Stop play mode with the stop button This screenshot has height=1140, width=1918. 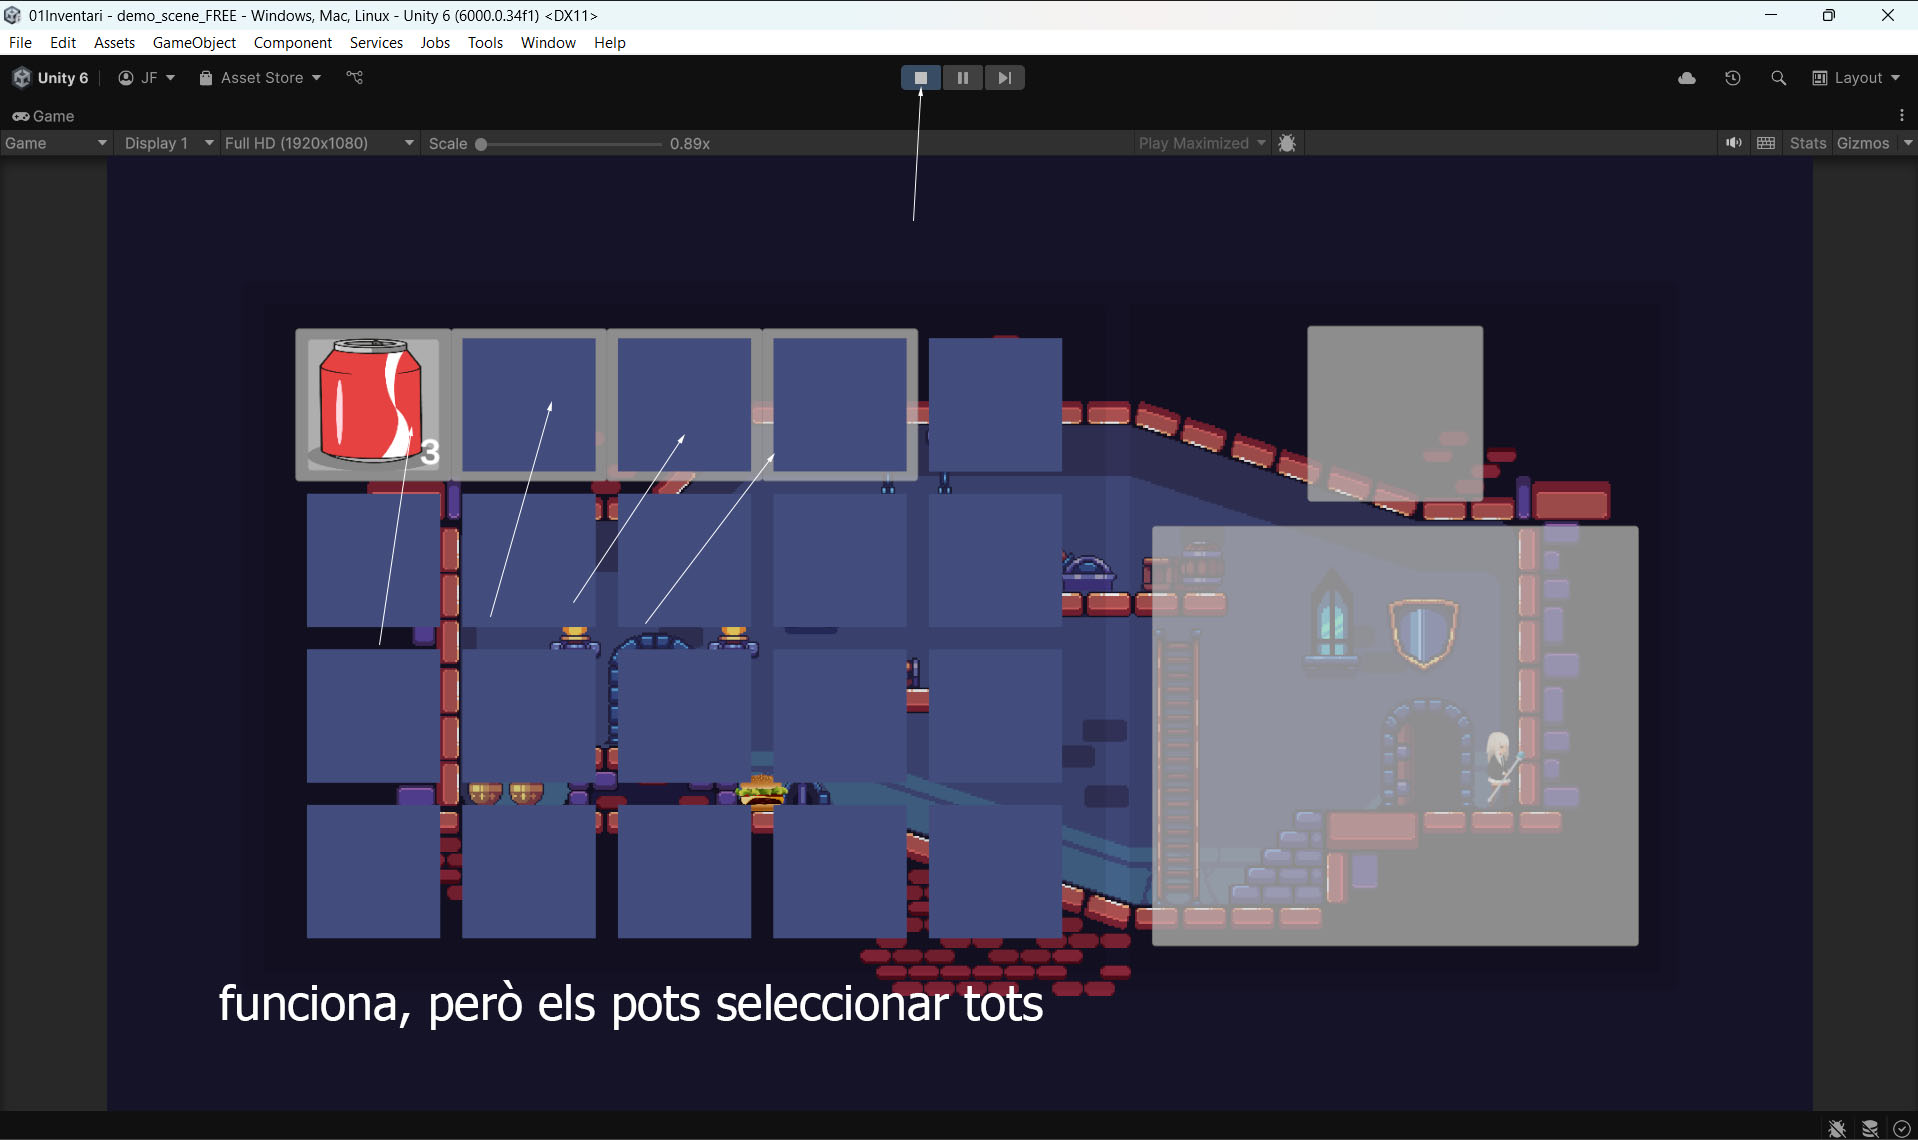[x=920, y=78]
